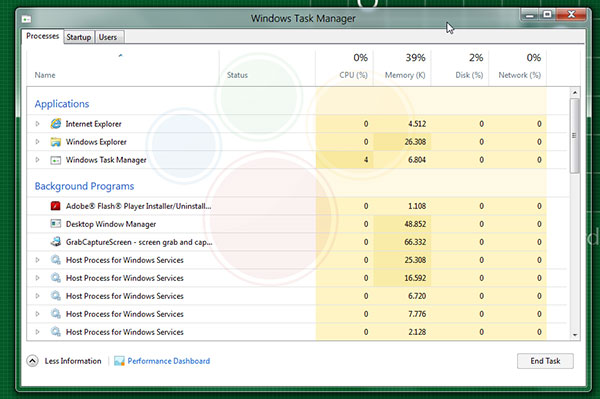Click the Adobe Flash Player red icon
The height and width of the screenshot is (399, 600).
55,206
